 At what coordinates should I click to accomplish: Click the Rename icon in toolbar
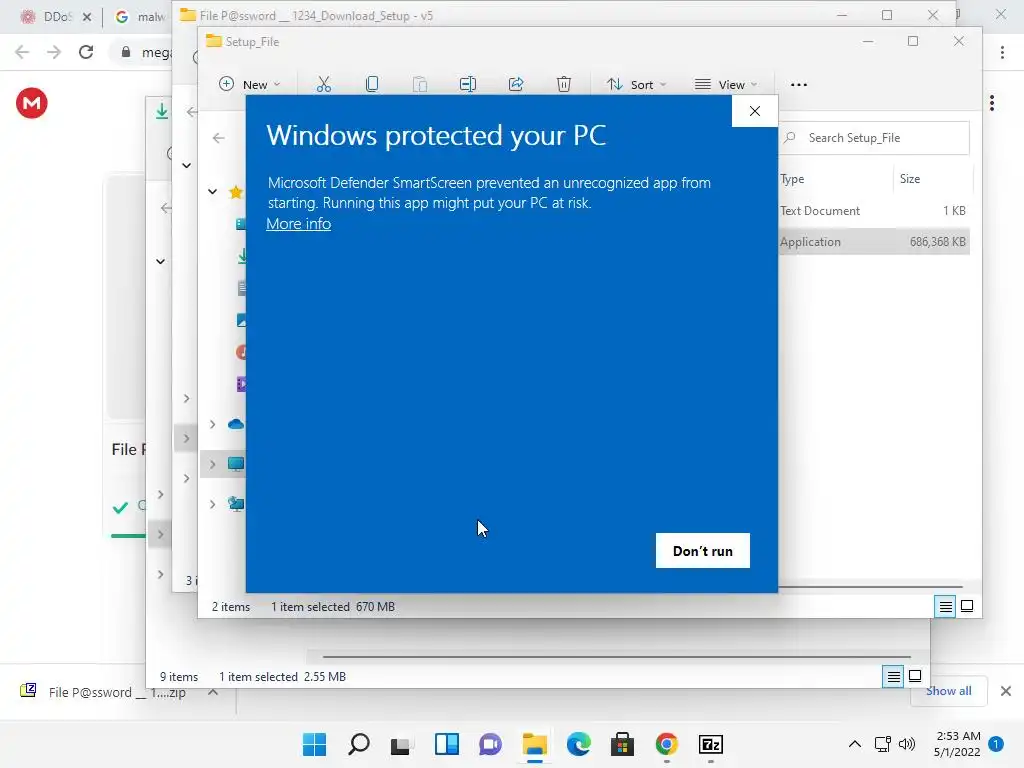pos(468,84)
